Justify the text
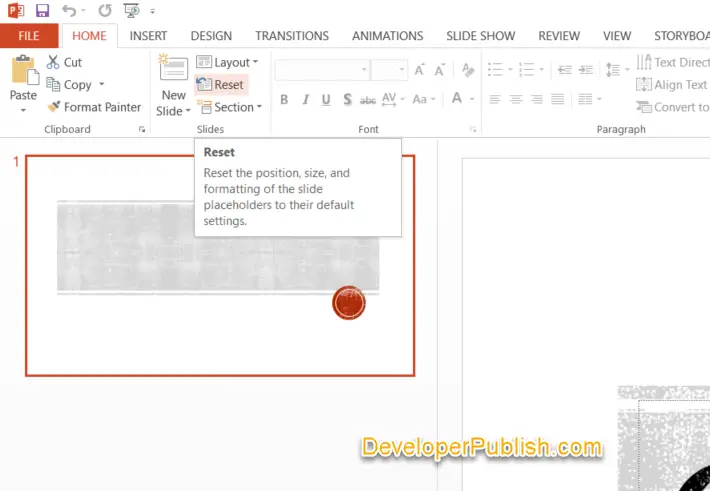The image size is (710, 491). point(557,99)
